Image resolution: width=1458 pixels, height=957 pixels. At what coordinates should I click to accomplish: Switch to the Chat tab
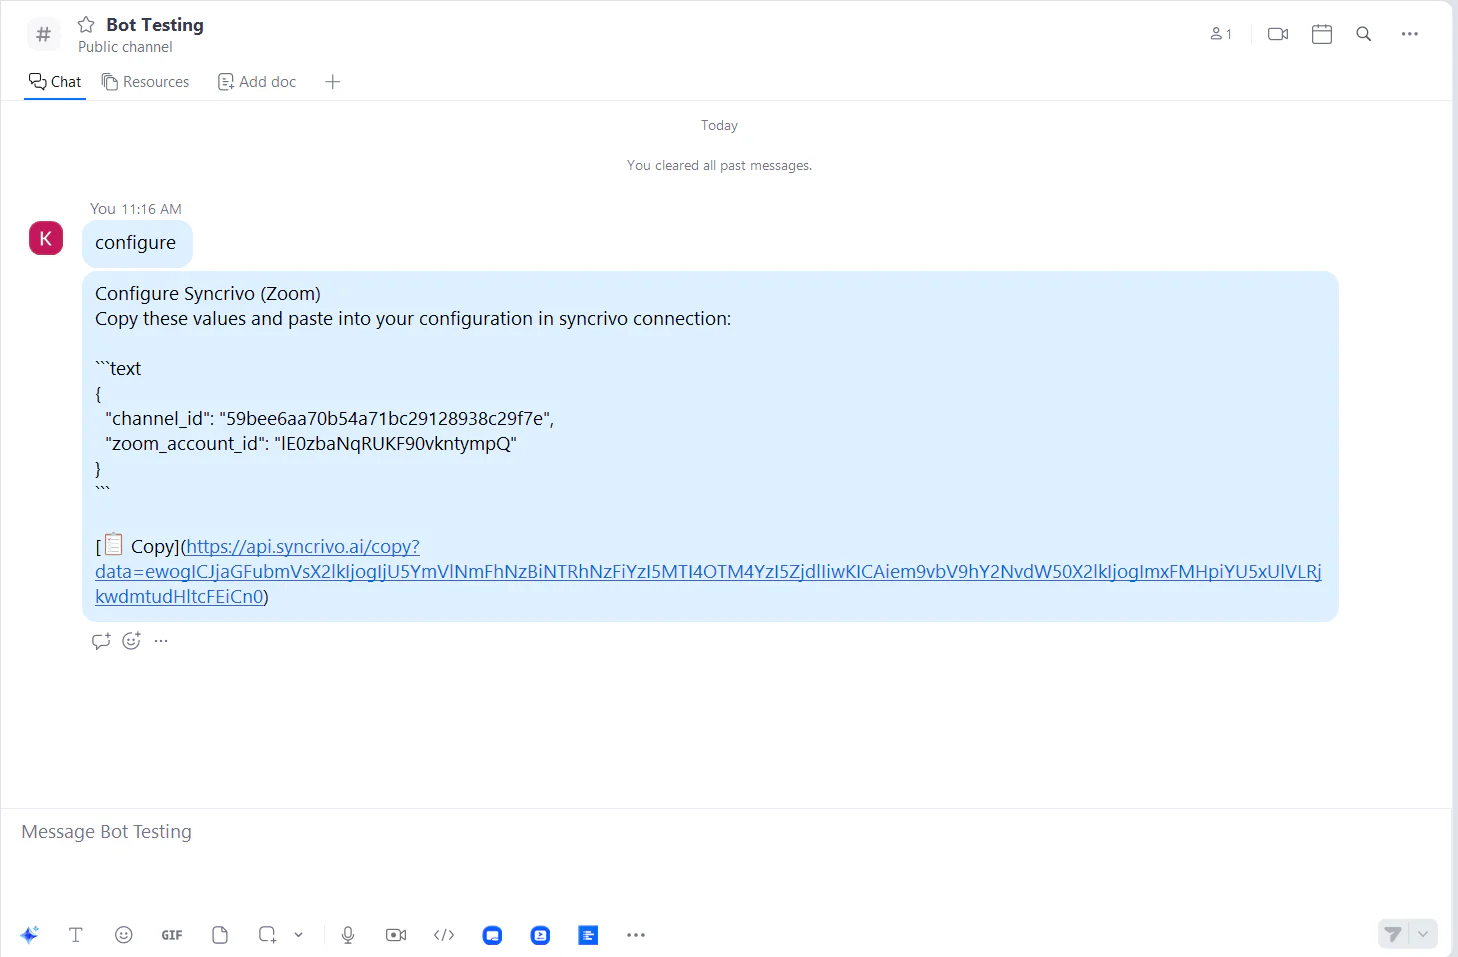pos(55,82)
